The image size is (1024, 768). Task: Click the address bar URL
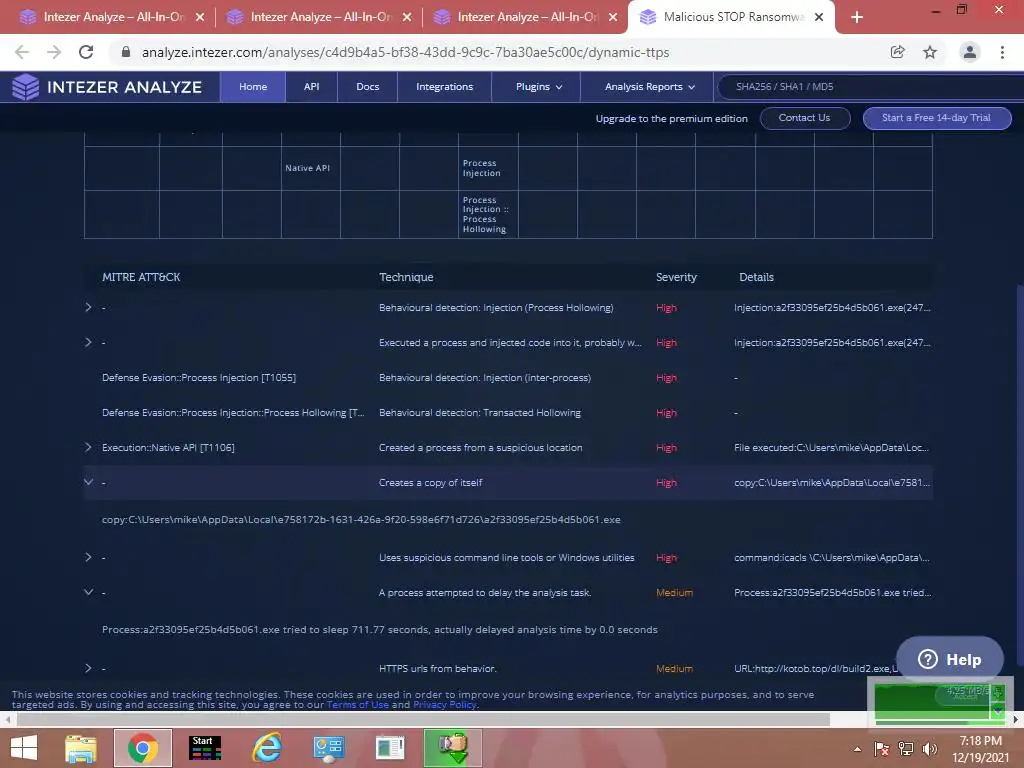(x=405, y=52)
